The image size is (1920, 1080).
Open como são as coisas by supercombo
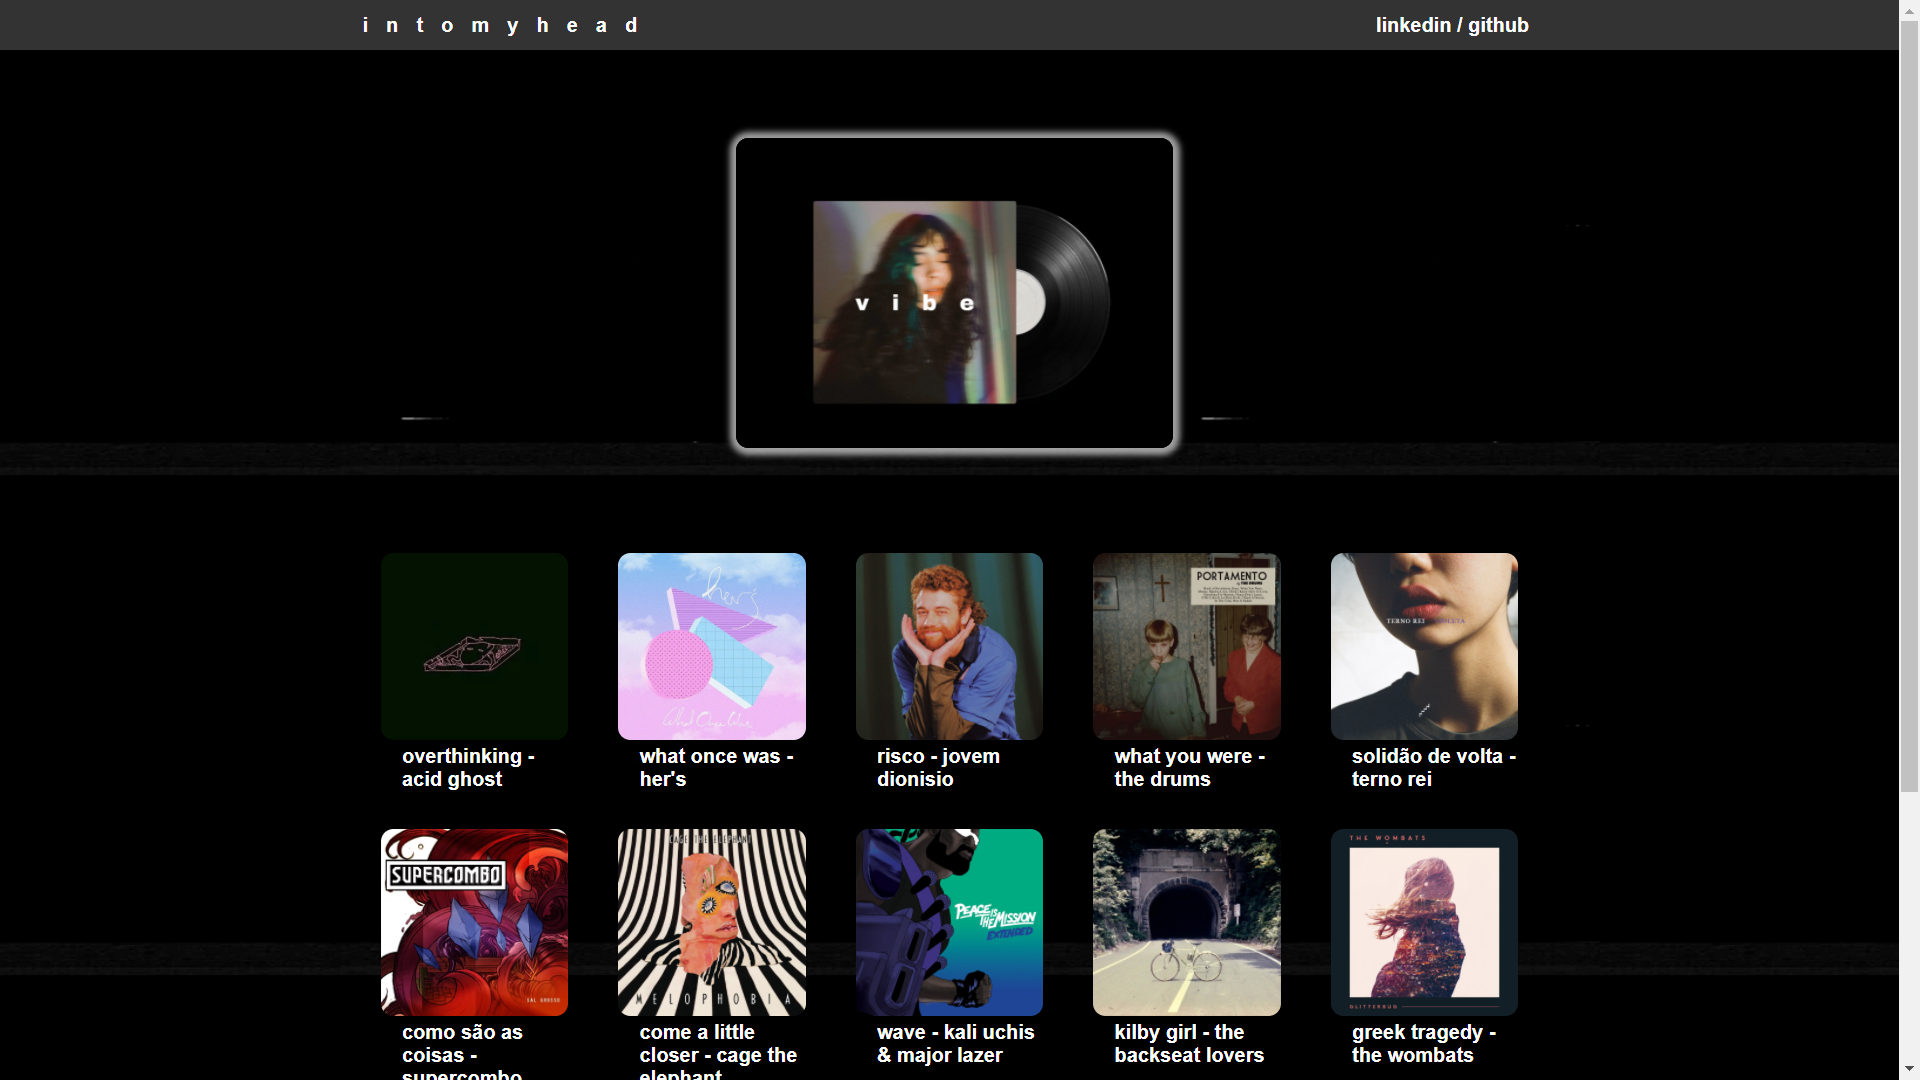474,921
